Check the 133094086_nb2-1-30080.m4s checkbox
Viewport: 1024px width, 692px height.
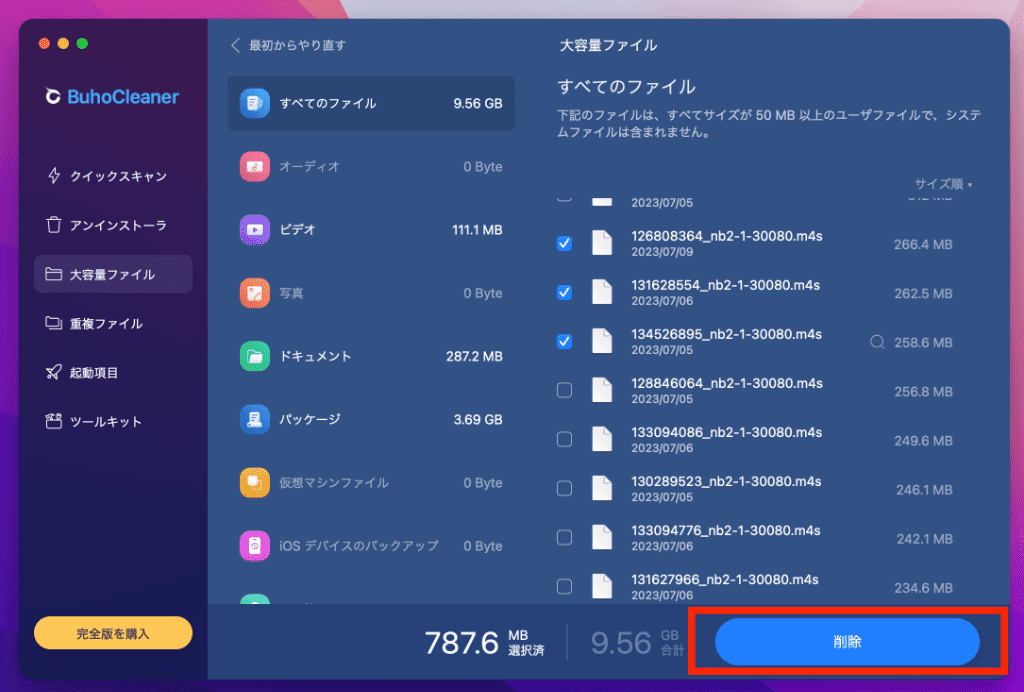pyautogui.click(x=564, y=439)
